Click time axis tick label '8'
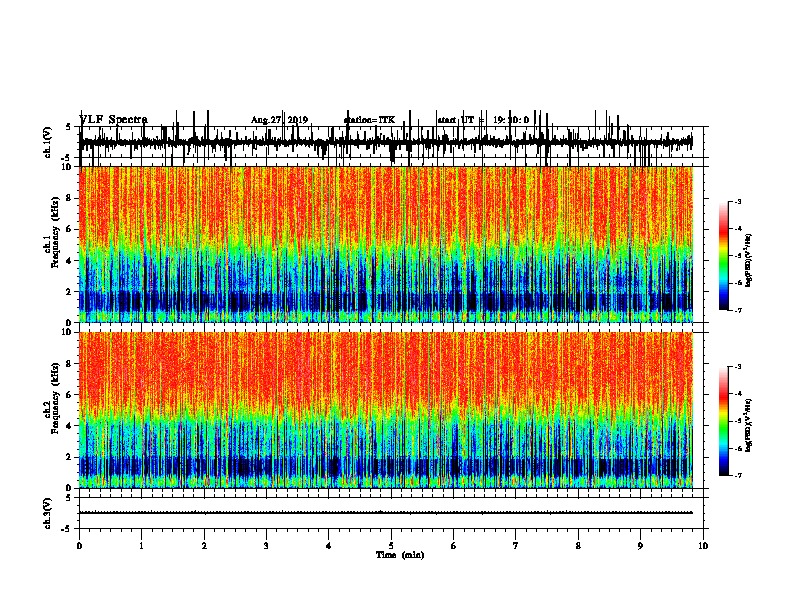Image resolution: width=792 pixels, height=612 pixels. pos(578,546)
